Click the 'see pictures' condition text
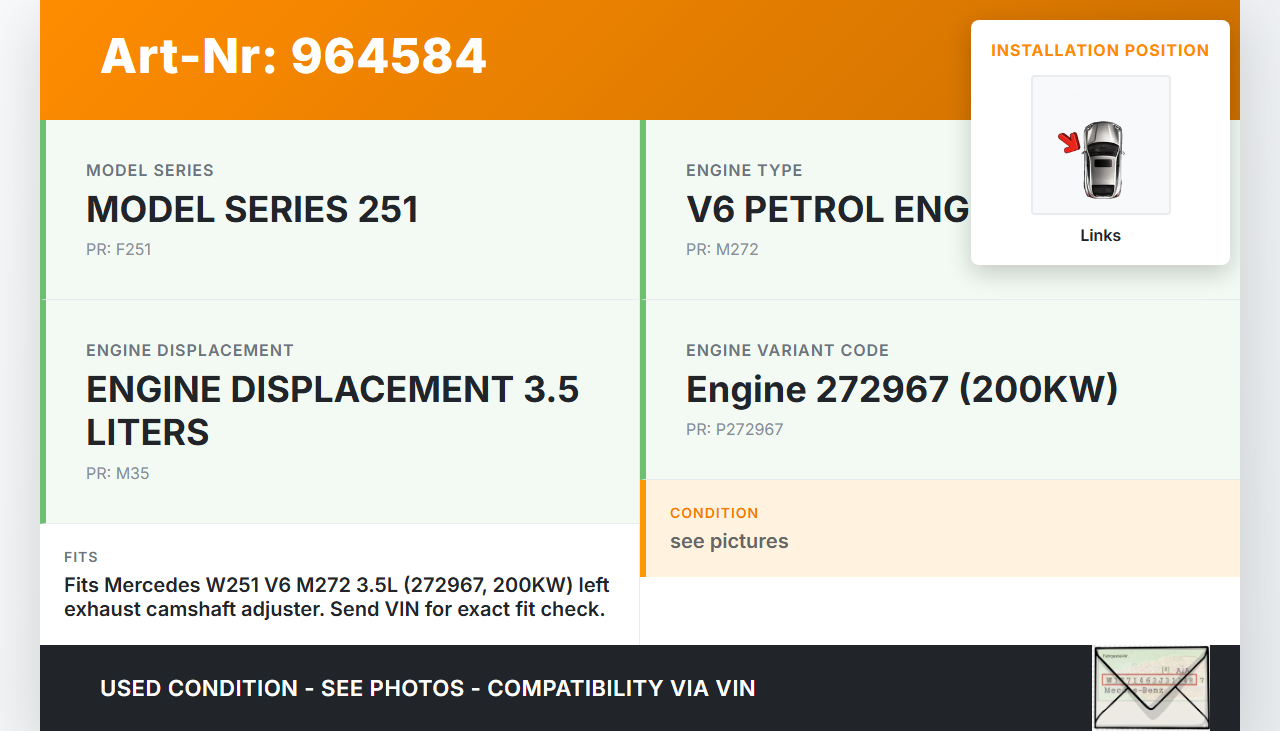This screenshot has height=731, width=1280. pos(729,541)
